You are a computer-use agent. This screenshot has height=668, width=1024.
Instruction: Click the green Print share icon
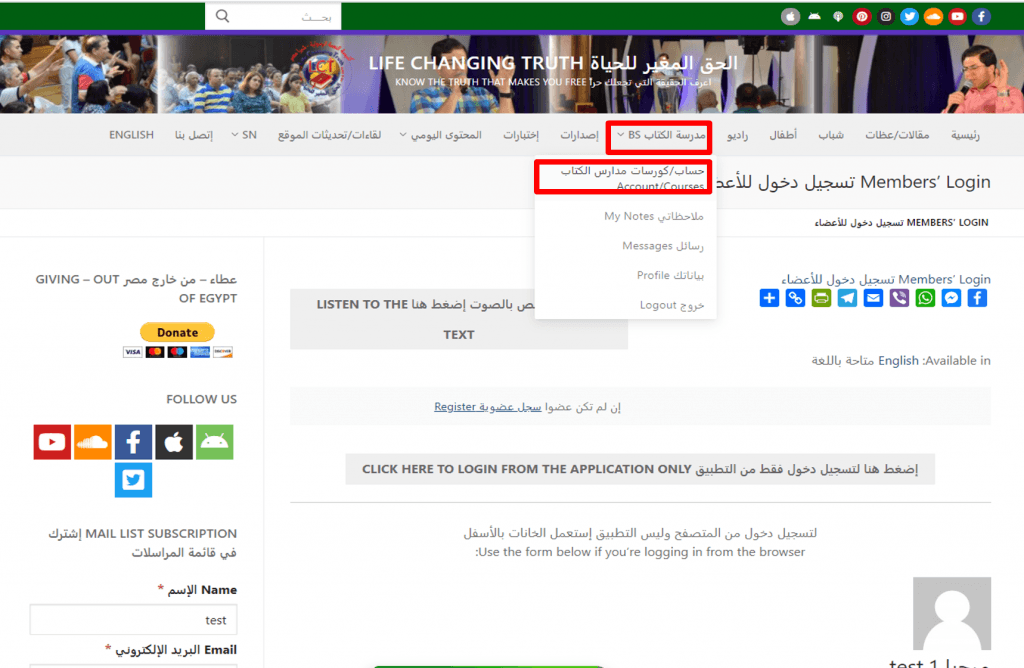click(x=821, y=297)
